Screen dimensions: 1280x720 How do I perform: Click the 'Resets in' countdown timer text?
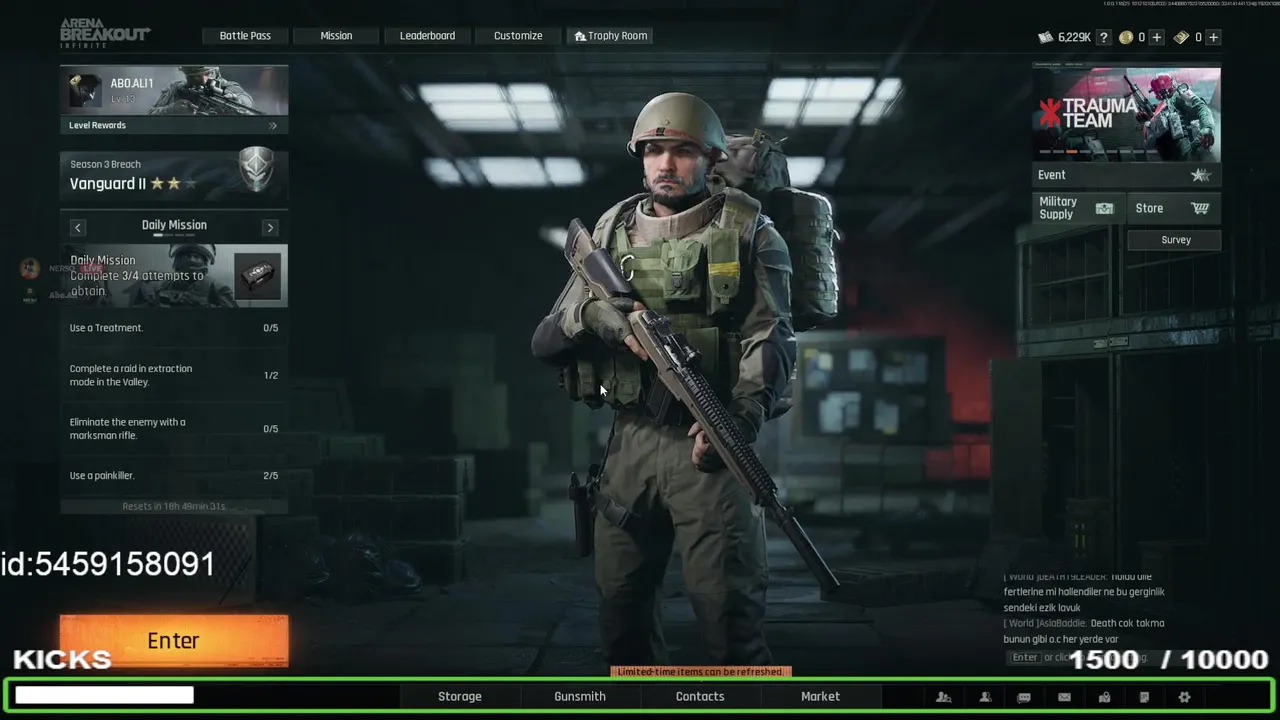pos(174,506)
